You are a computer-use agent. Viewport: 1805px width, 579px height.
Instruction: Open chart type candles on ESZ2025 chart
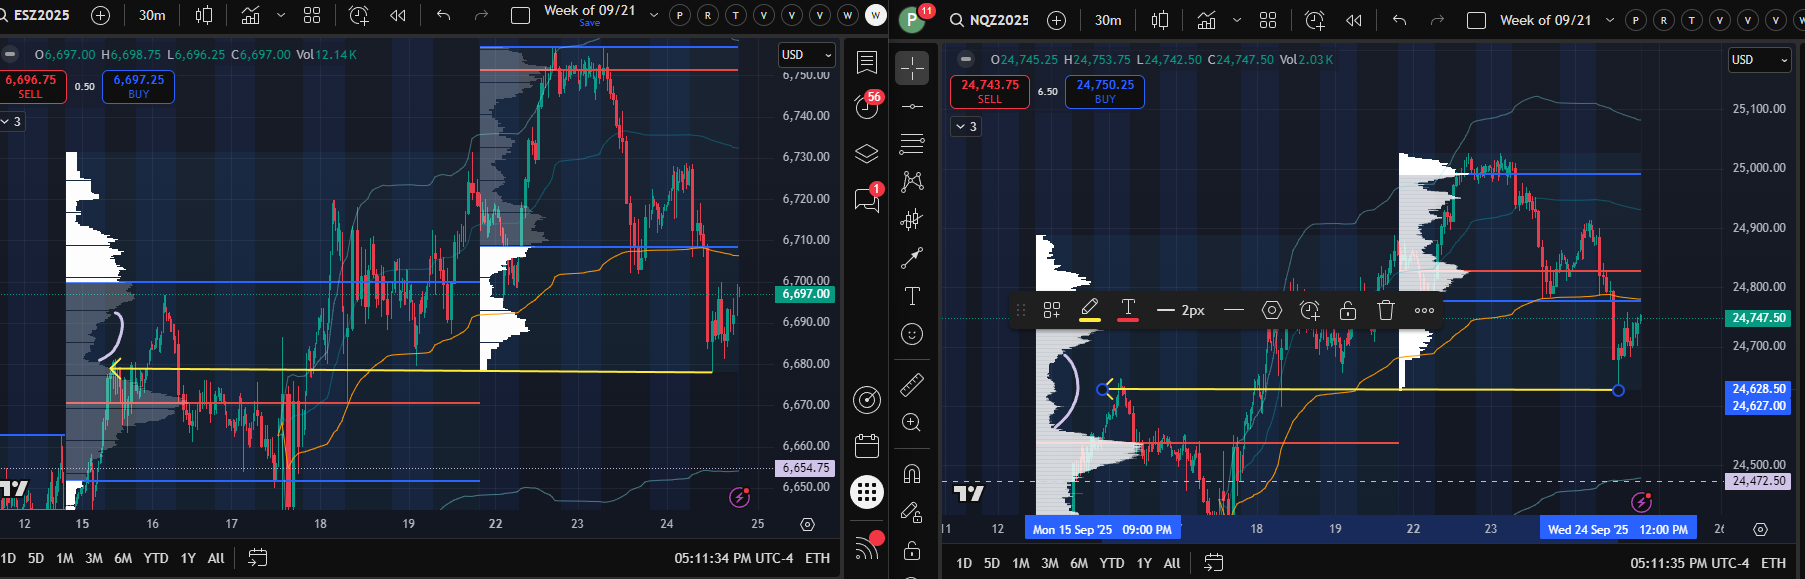point(204,15)
